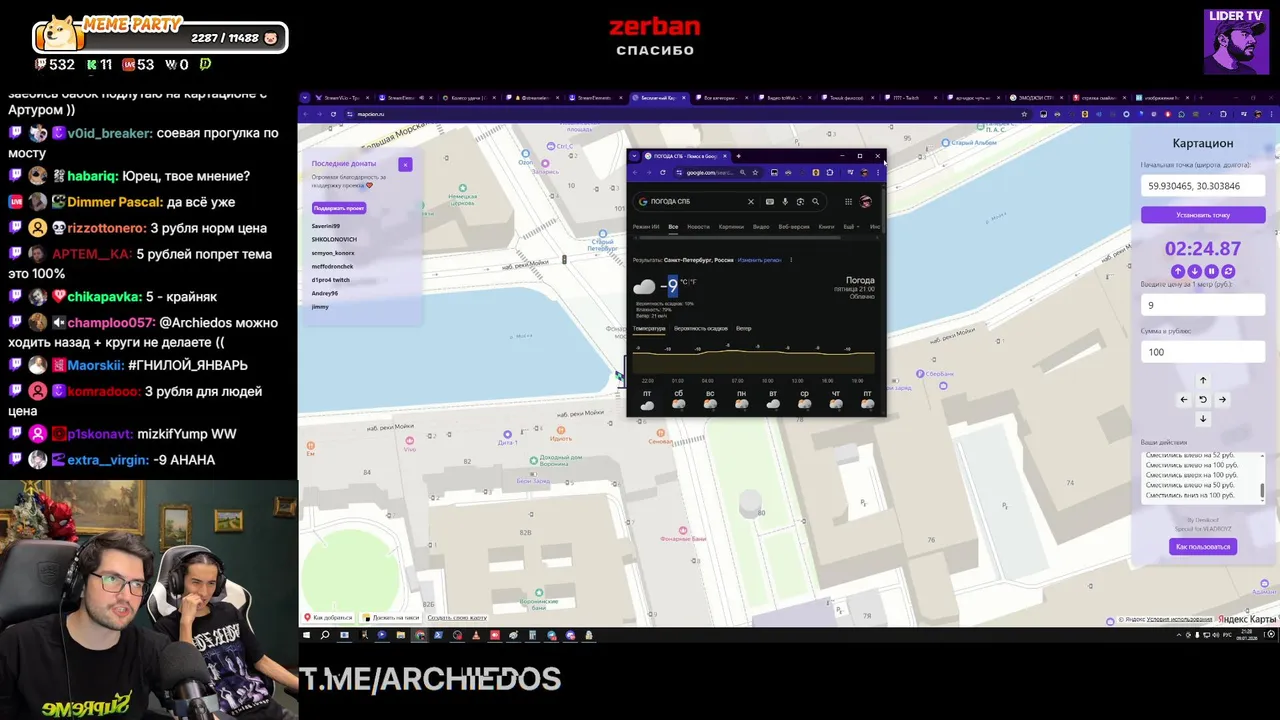Viewport: 1280px width, 720px height.
Task: Click the Поддержать проект button
Action: click(x=339, y=208)
